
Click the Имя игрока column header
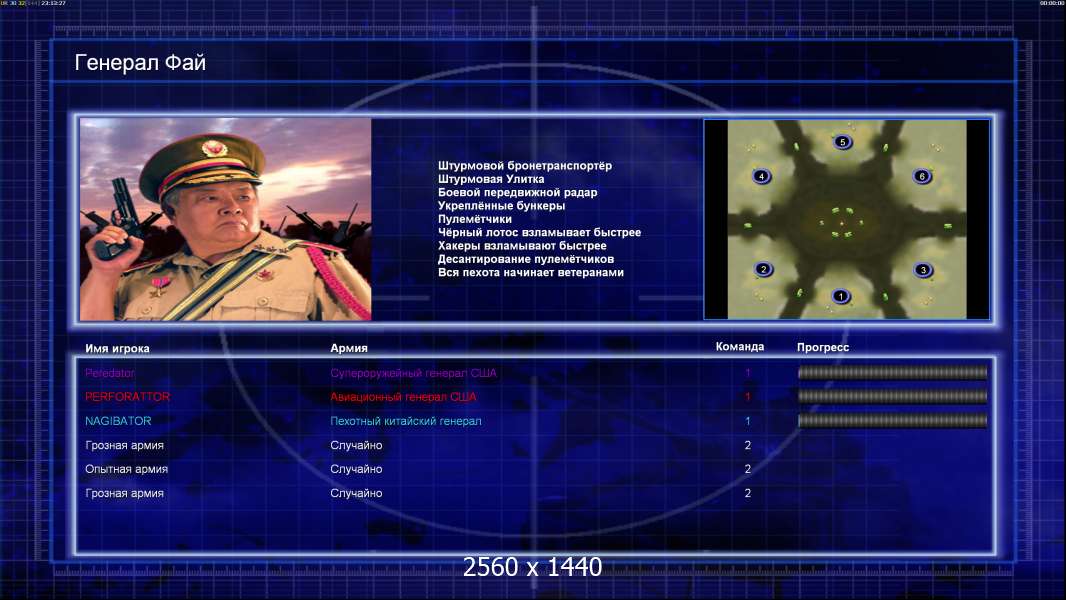pyautogui.click(x=117, y=349)
